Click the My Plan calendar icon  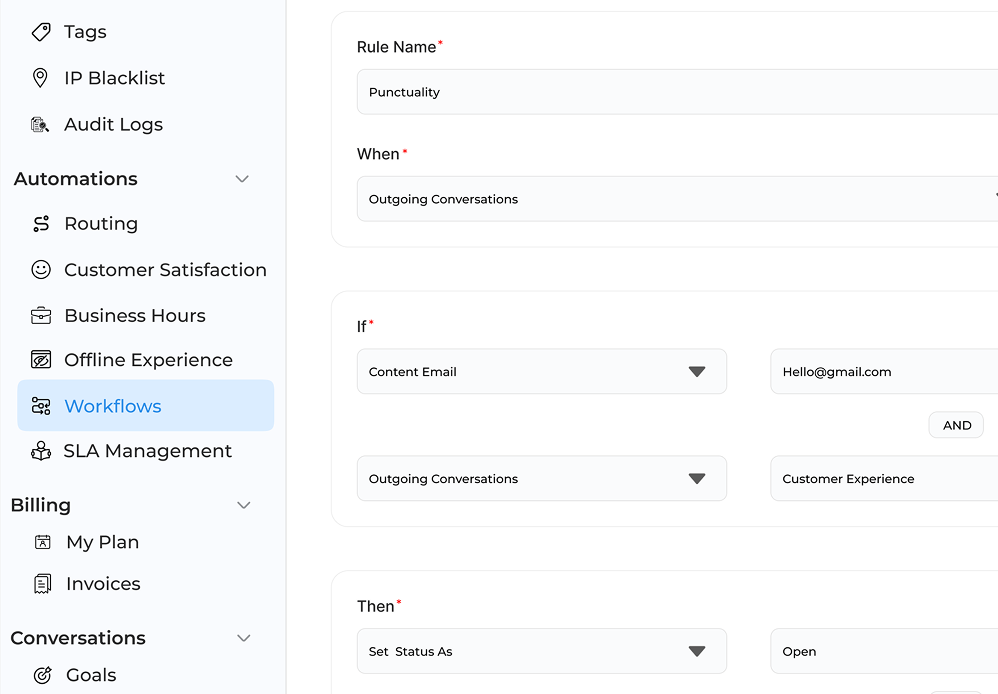43,542
